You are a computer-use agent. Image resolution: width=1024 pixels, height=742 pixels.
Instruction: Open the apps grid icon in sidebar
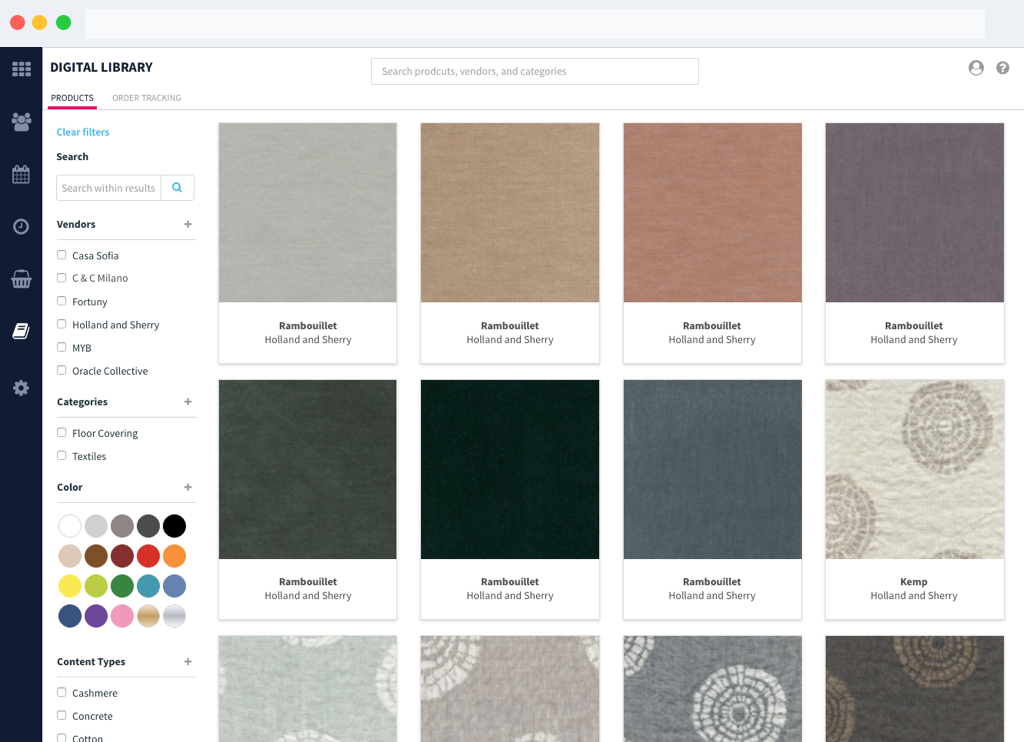tap(21, 69)
